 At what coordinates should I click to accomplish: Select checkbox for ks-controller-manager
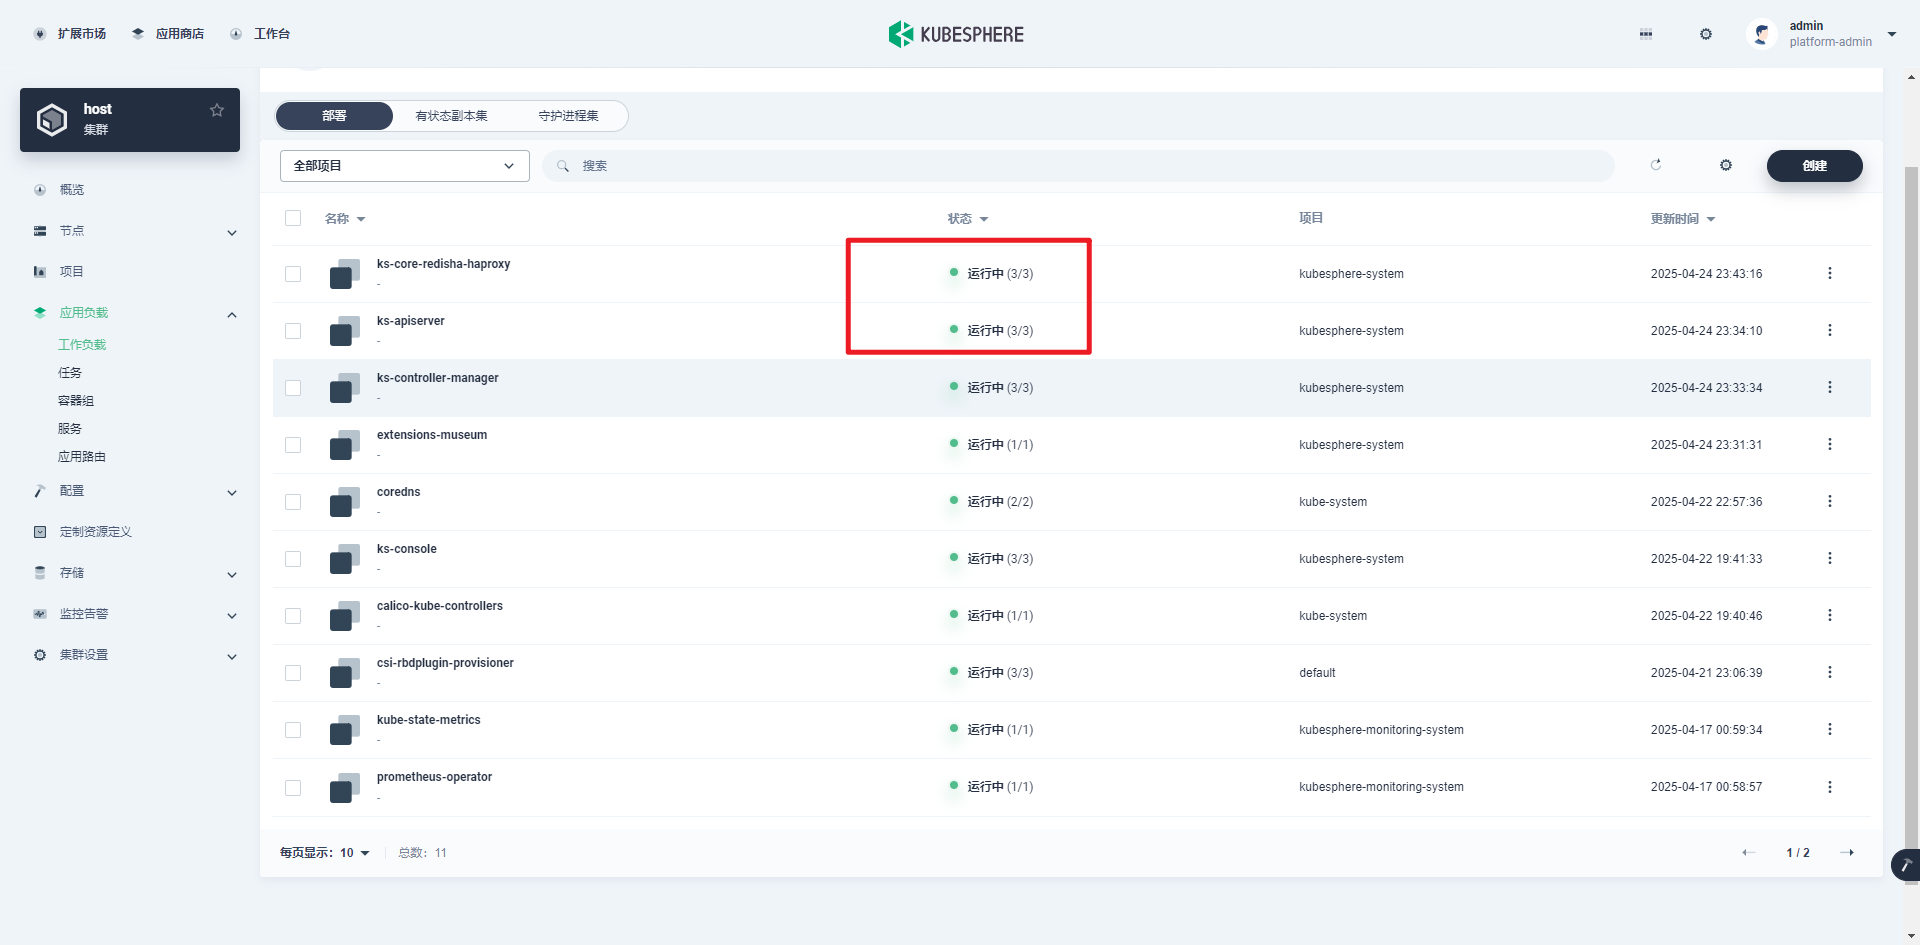click(x=293, y=388)
